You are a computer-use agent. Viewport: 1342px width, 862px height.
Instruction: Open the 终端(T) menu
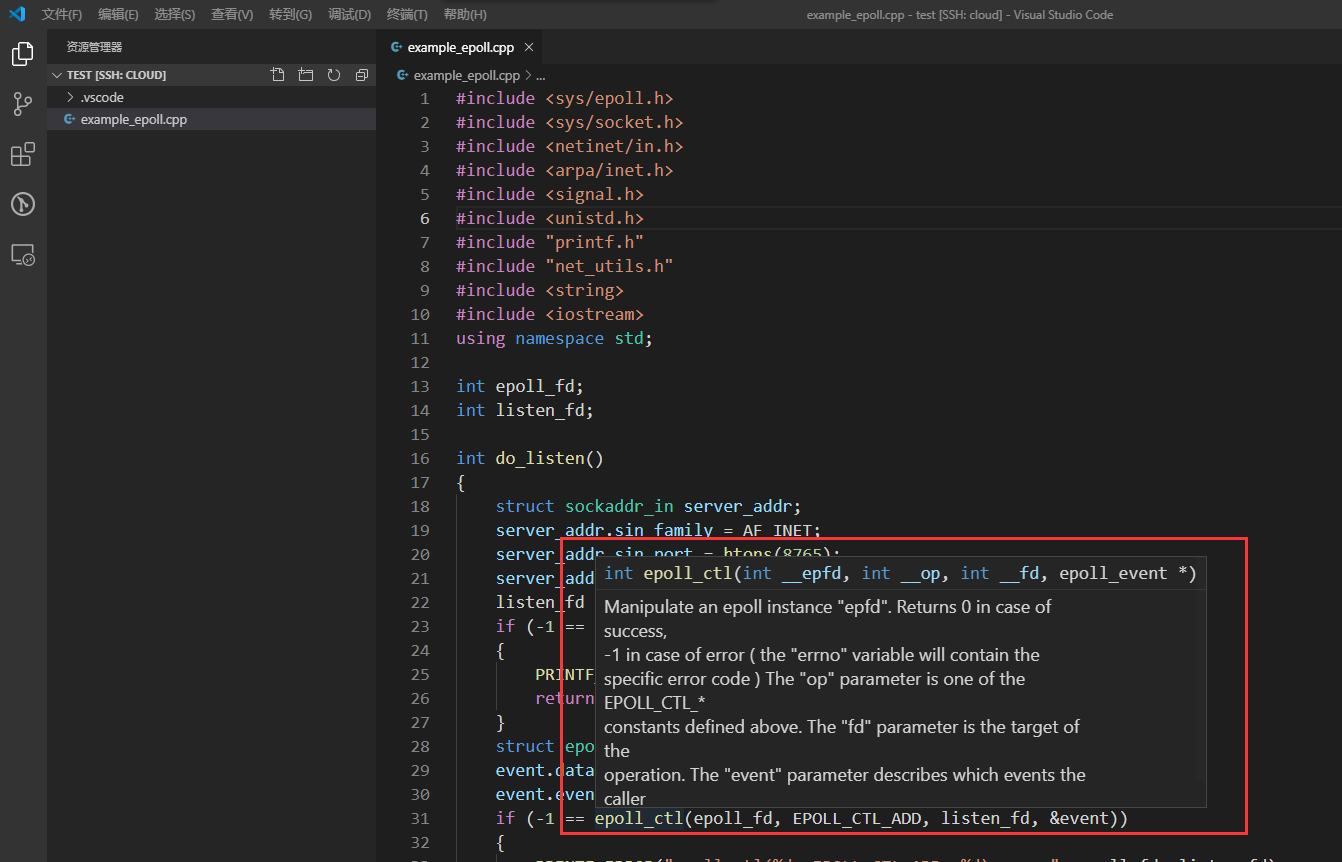click(404, 14)
